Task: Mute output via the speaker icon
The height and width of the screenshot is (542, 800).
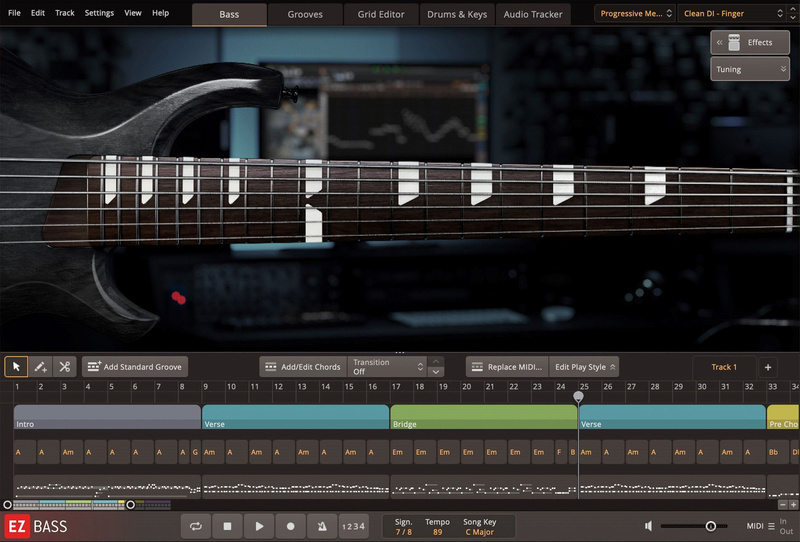Action: click(648, 526)
